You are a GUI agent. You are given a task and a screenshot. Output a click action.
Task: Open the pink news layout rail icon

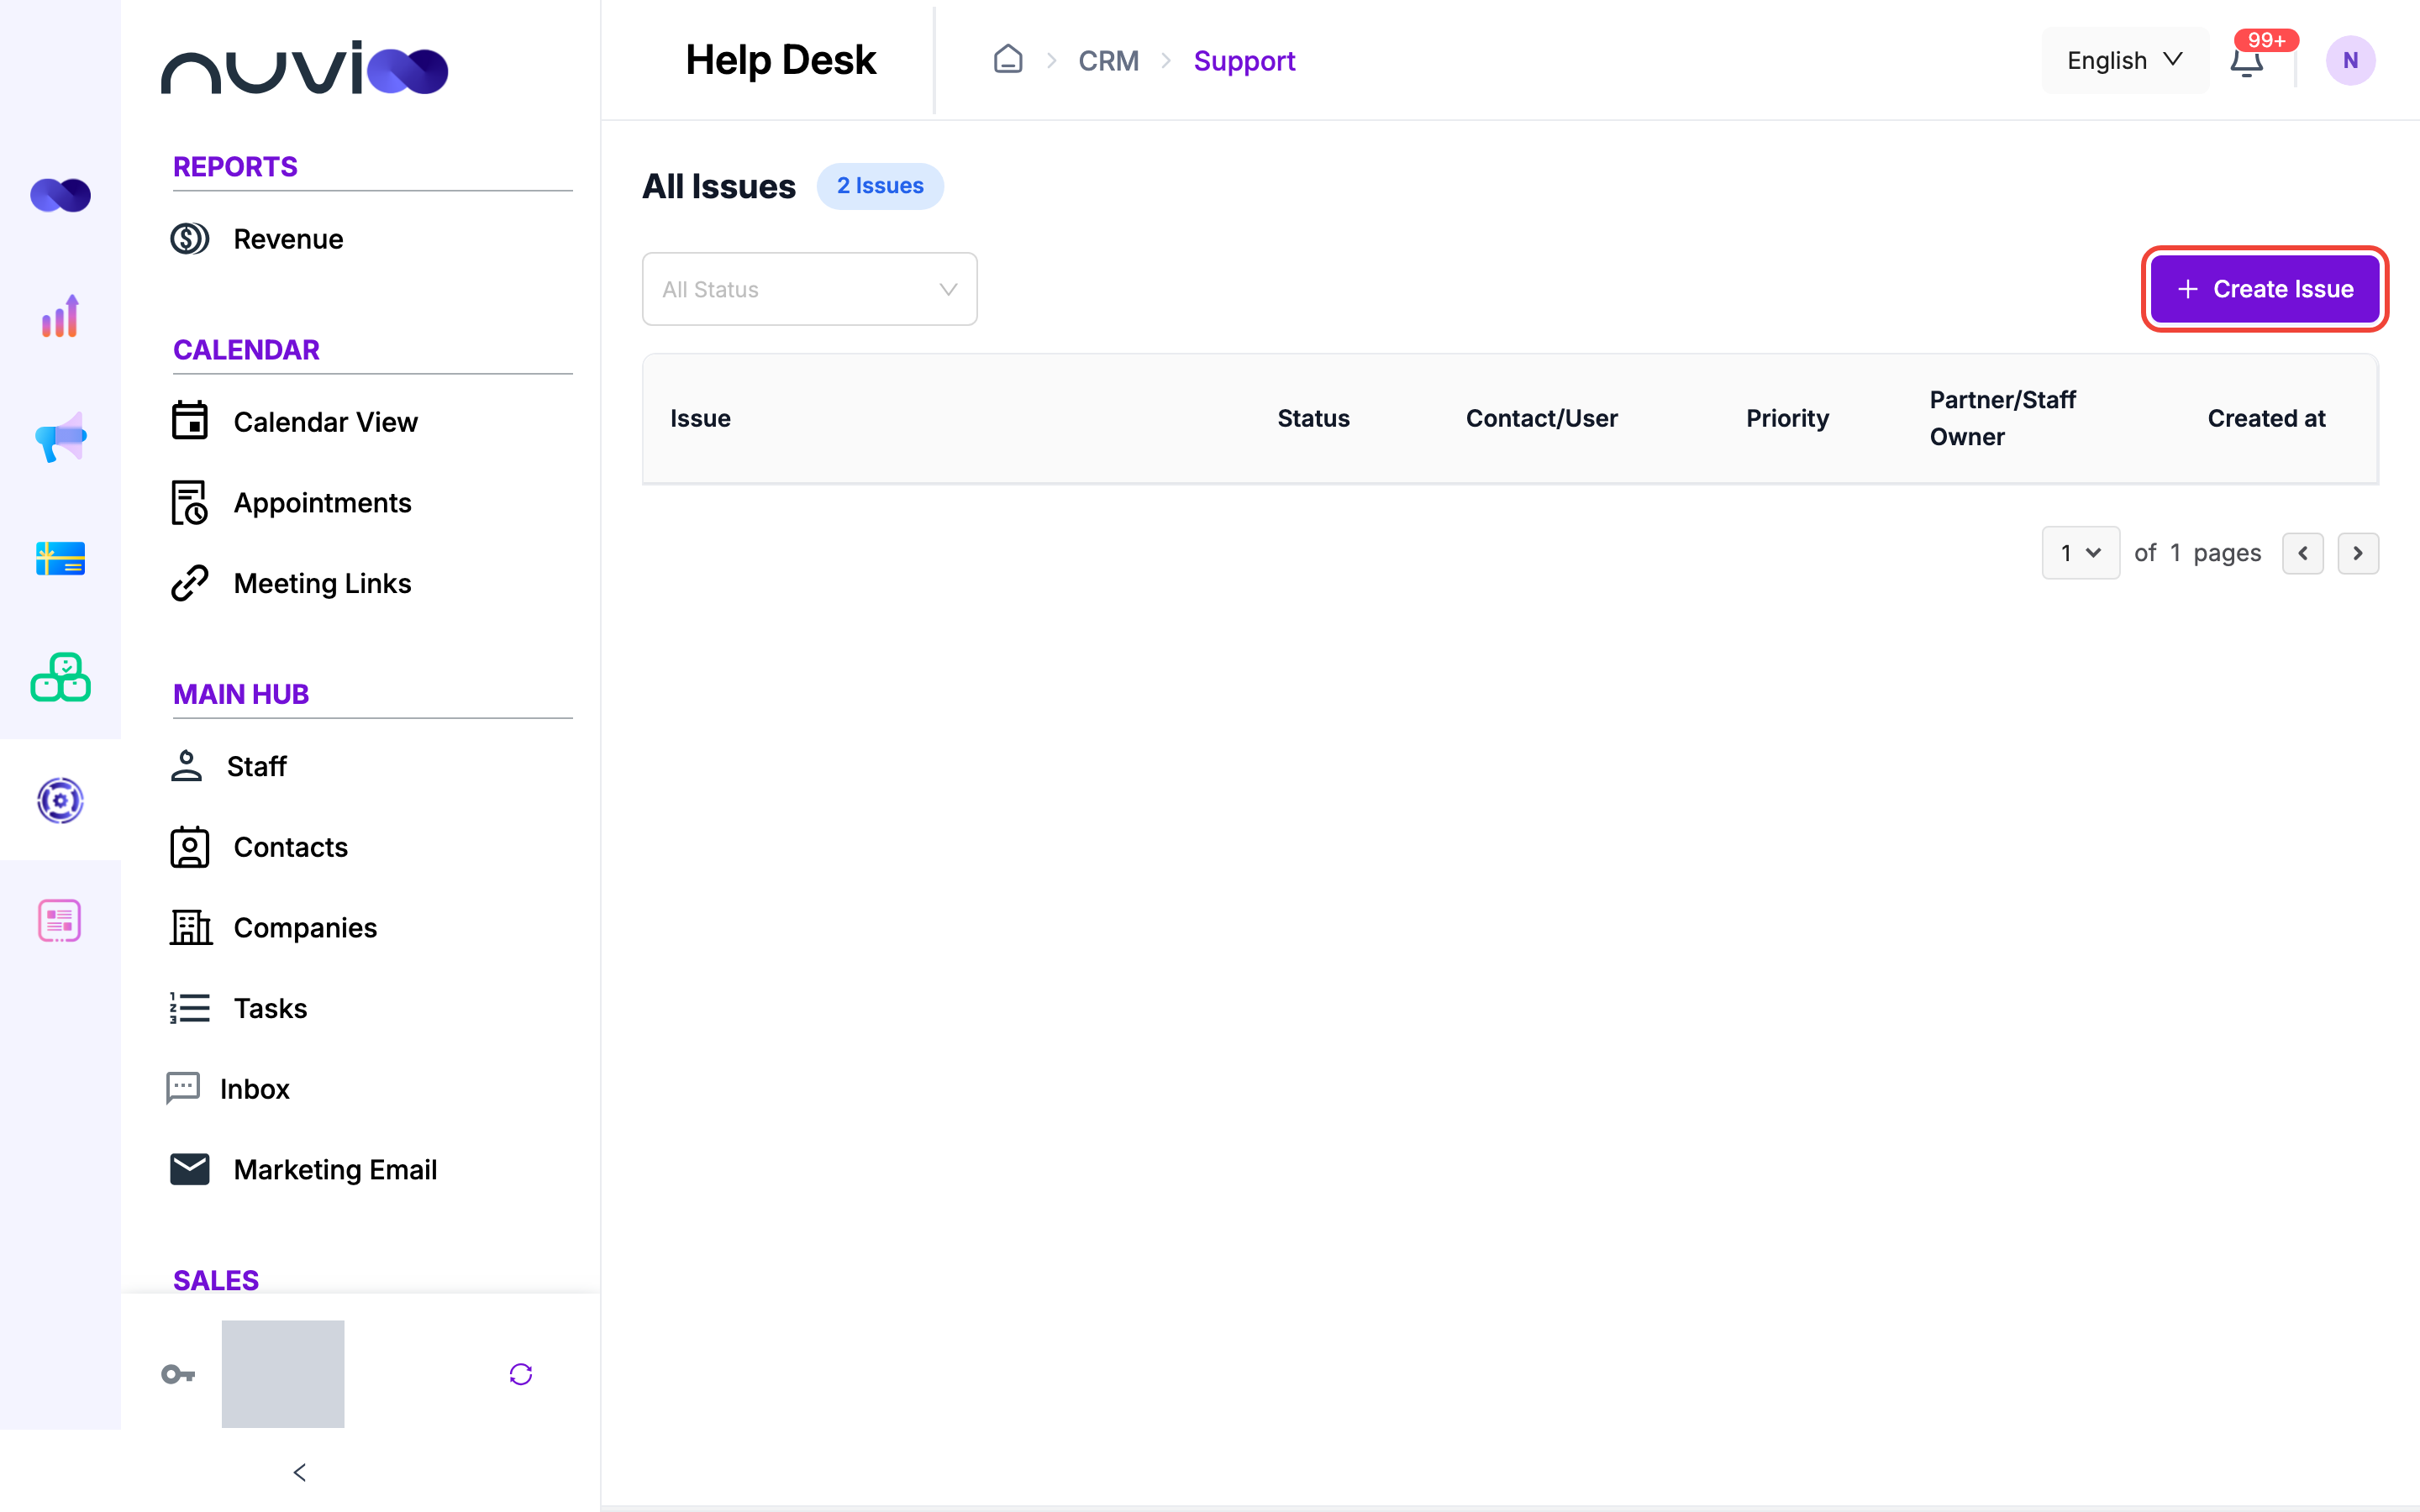pos(60,921)
